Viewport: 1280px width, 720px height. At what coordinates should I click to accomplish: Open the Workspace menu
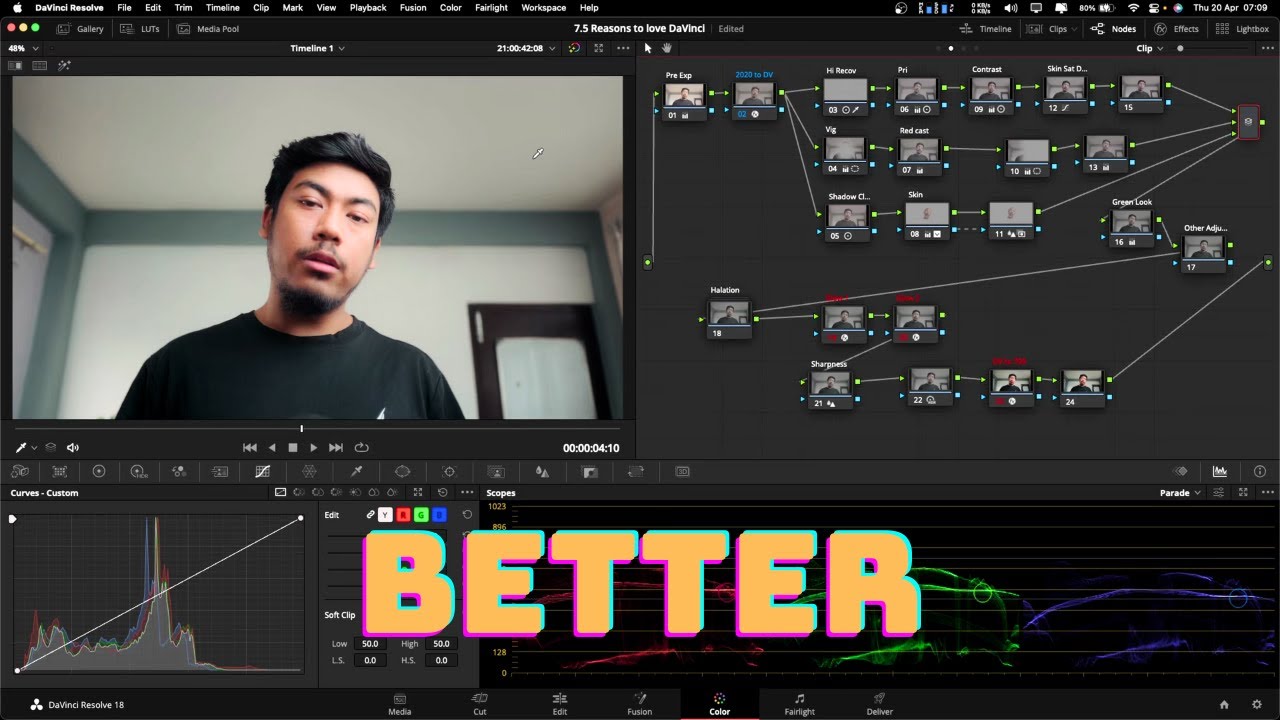544,8
